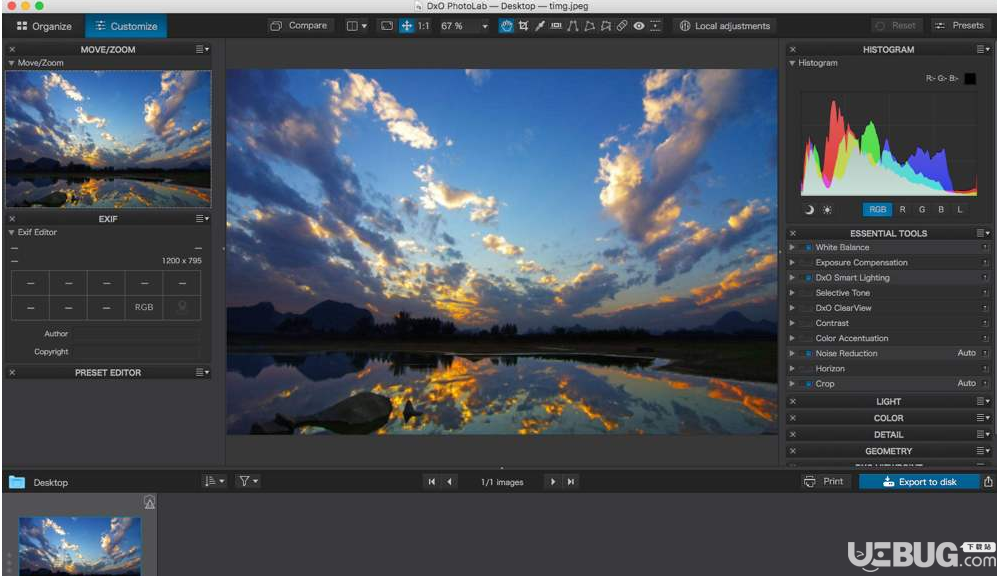
Task: Click the Author input field
Action: (x=136, y=334)
